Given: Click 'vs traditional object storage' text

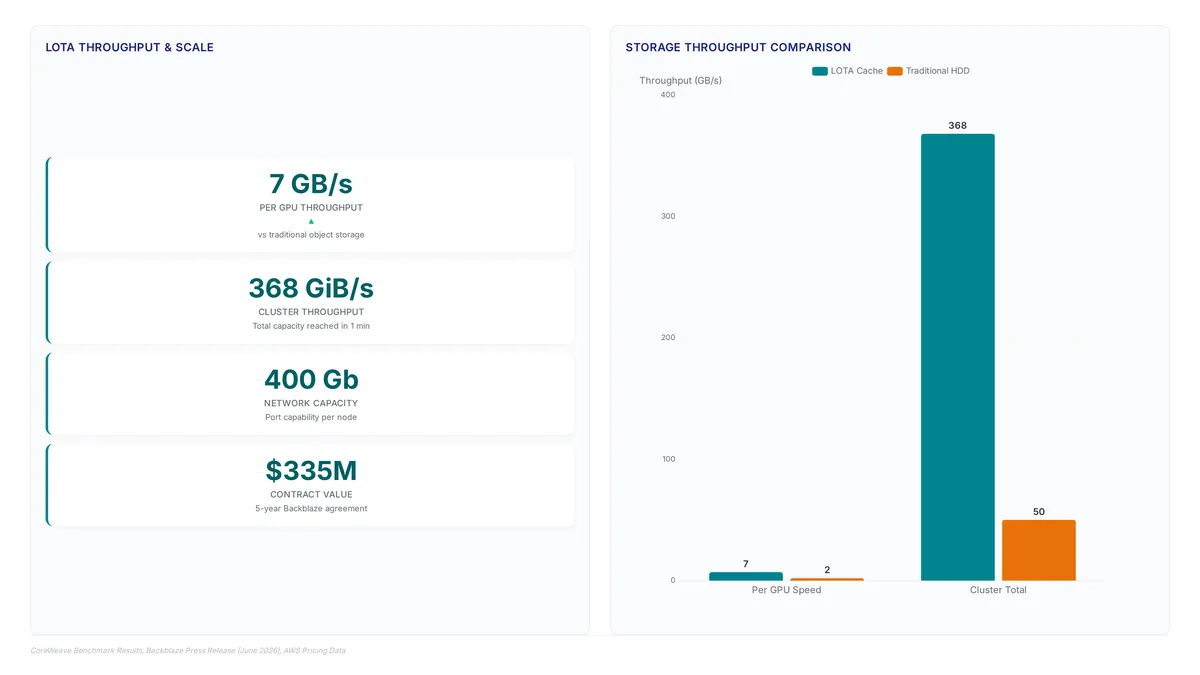Looking at the screenshot, I should point(311,235).
